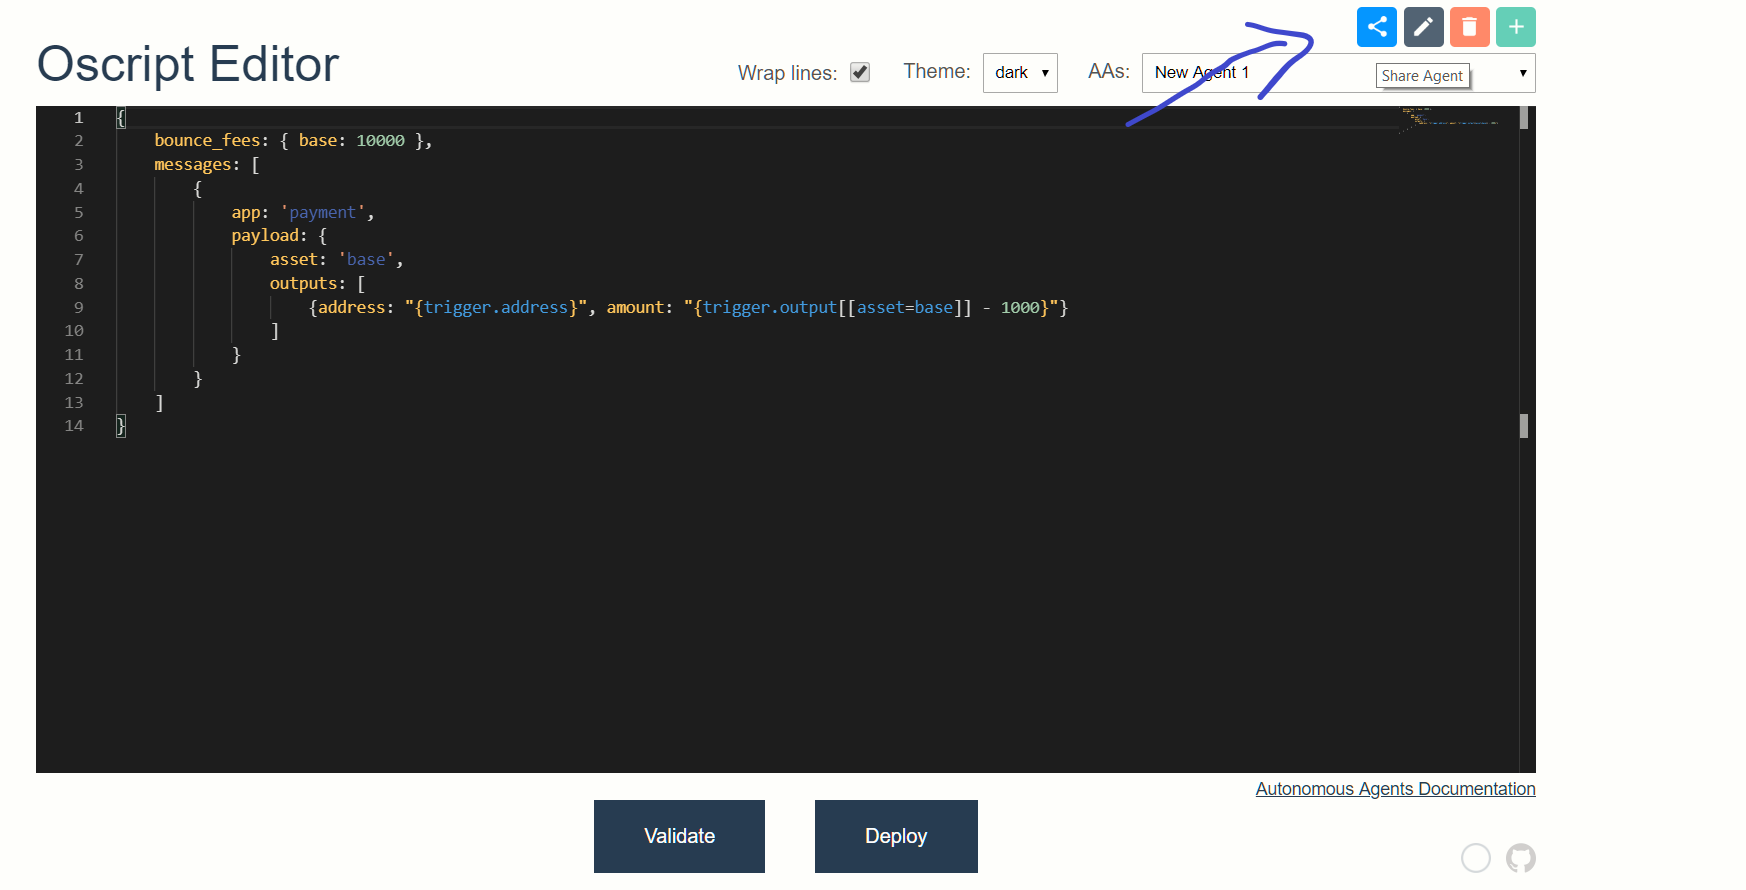Expand the AAs dropdown showing New Agent 1
1746x890 pixels.
pos(1338,73)
